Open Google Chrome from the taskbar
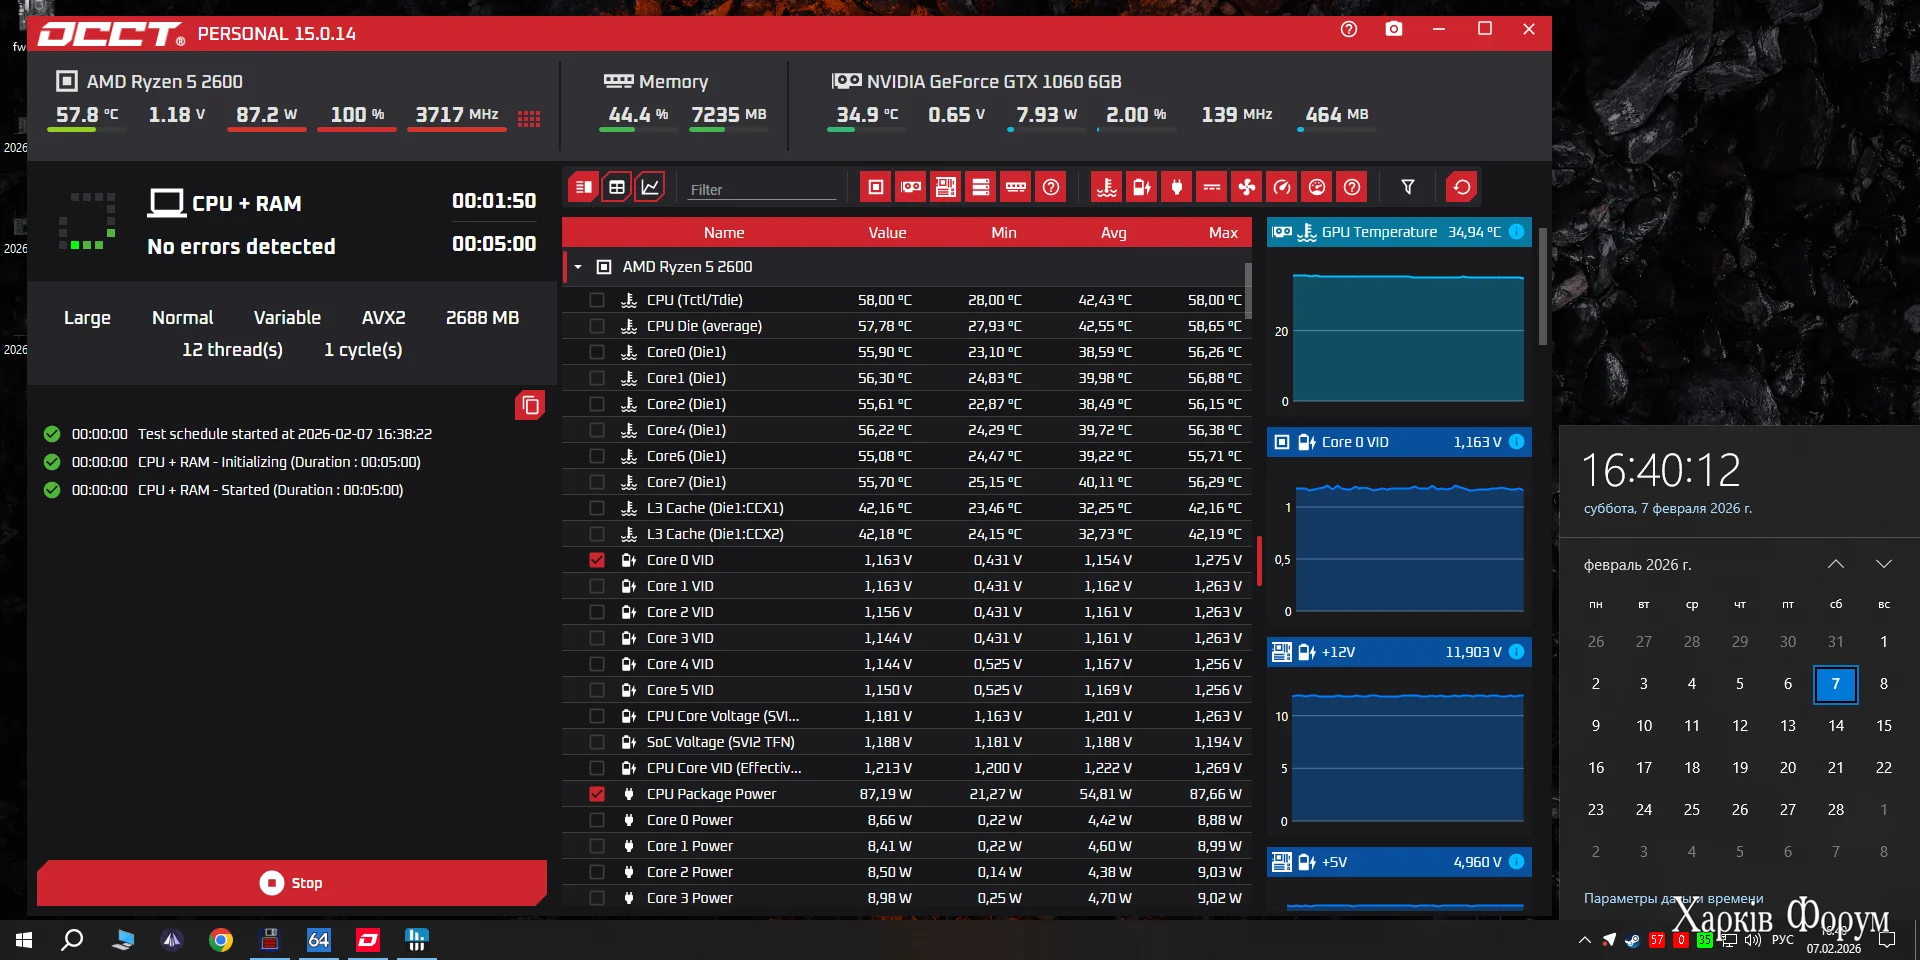 point(221,940)
